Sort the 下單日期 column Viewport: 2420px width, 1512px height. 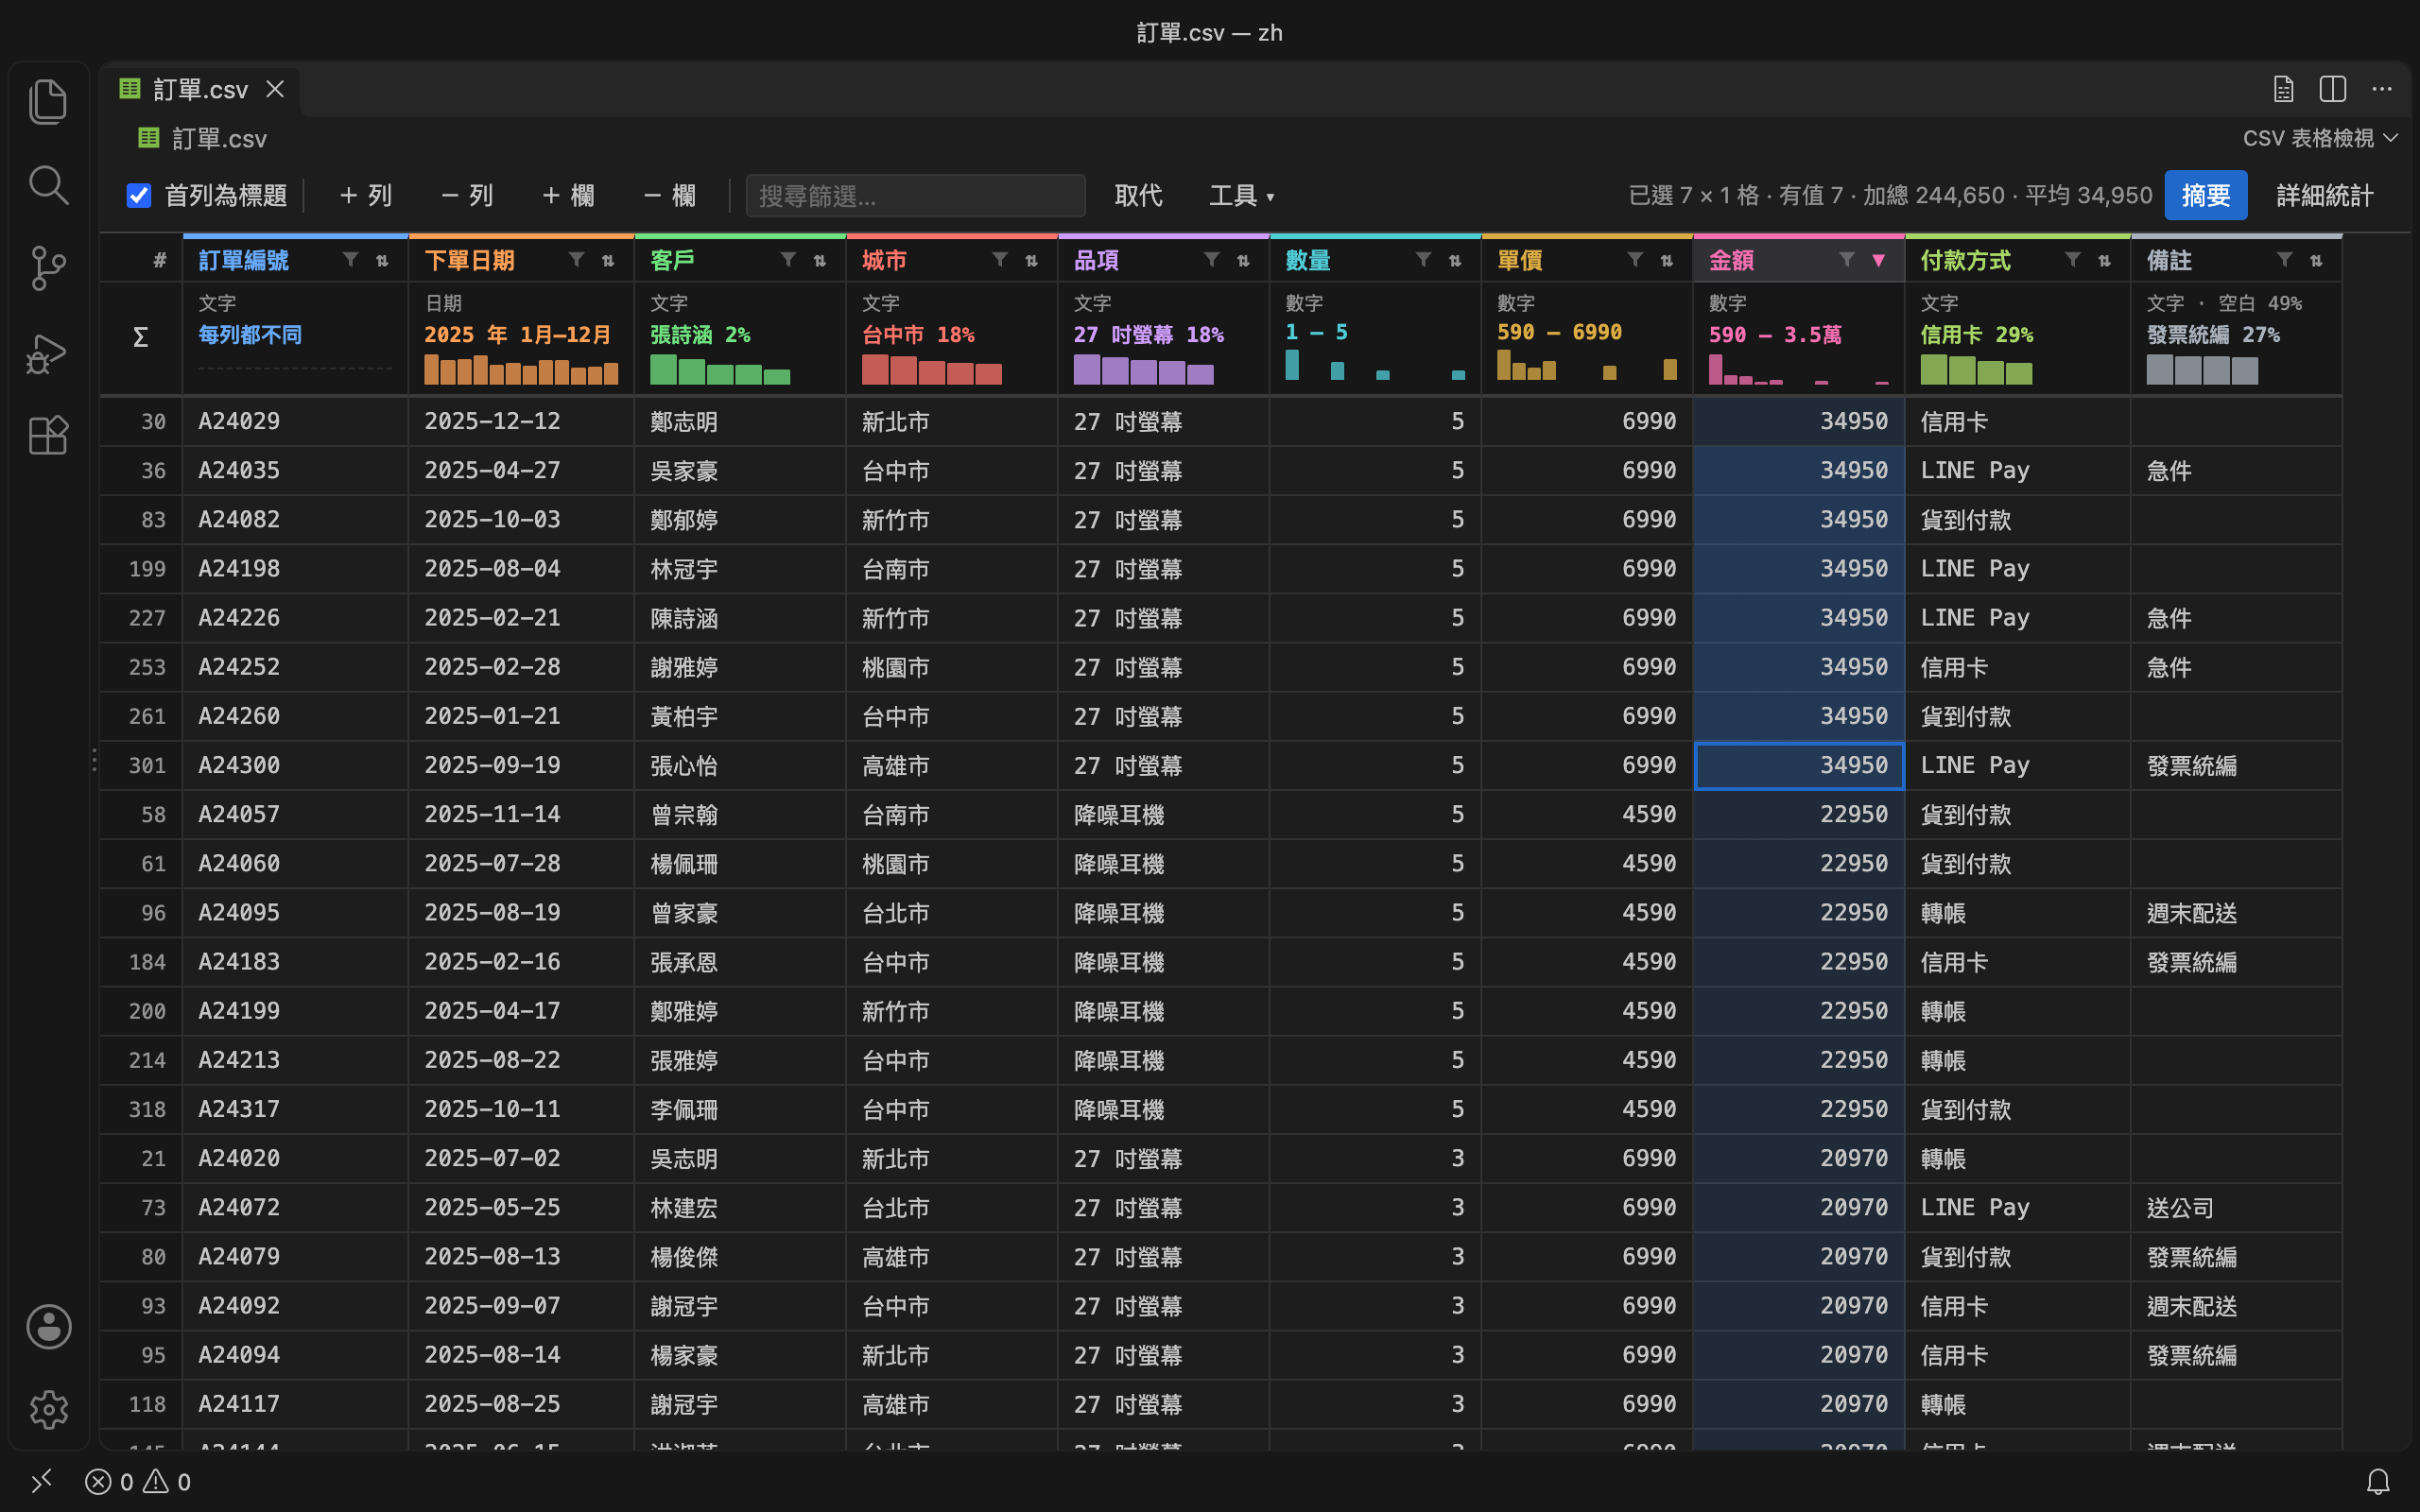pos(608,260)
